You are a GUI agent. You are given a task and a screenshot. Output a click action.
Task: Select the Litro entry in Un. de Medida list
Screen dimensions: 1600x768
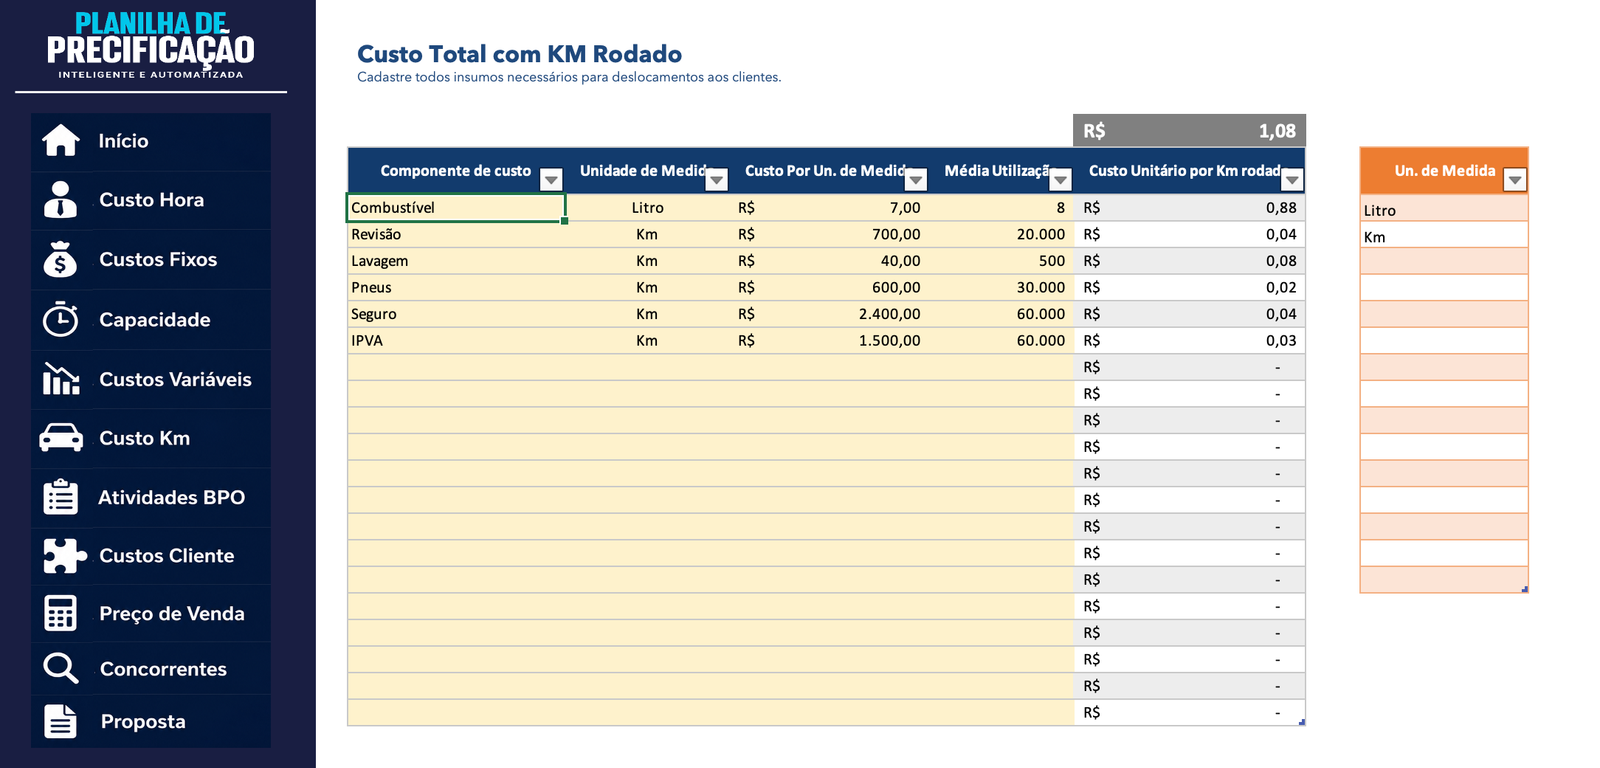coord(1444,210)
